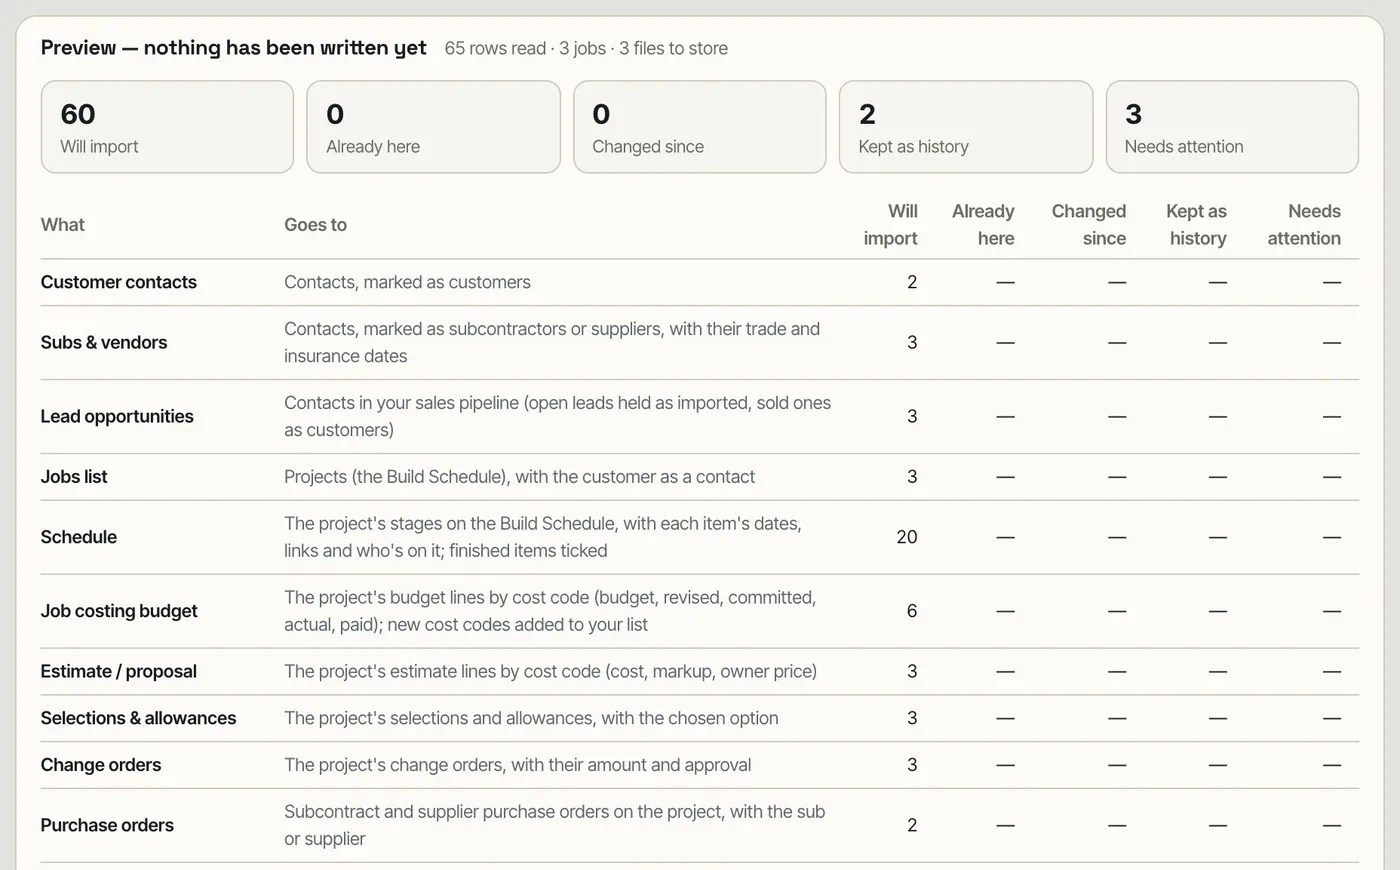1400x870 pixels.
Task: Click the "What" column header
Action: click(63, 225)
